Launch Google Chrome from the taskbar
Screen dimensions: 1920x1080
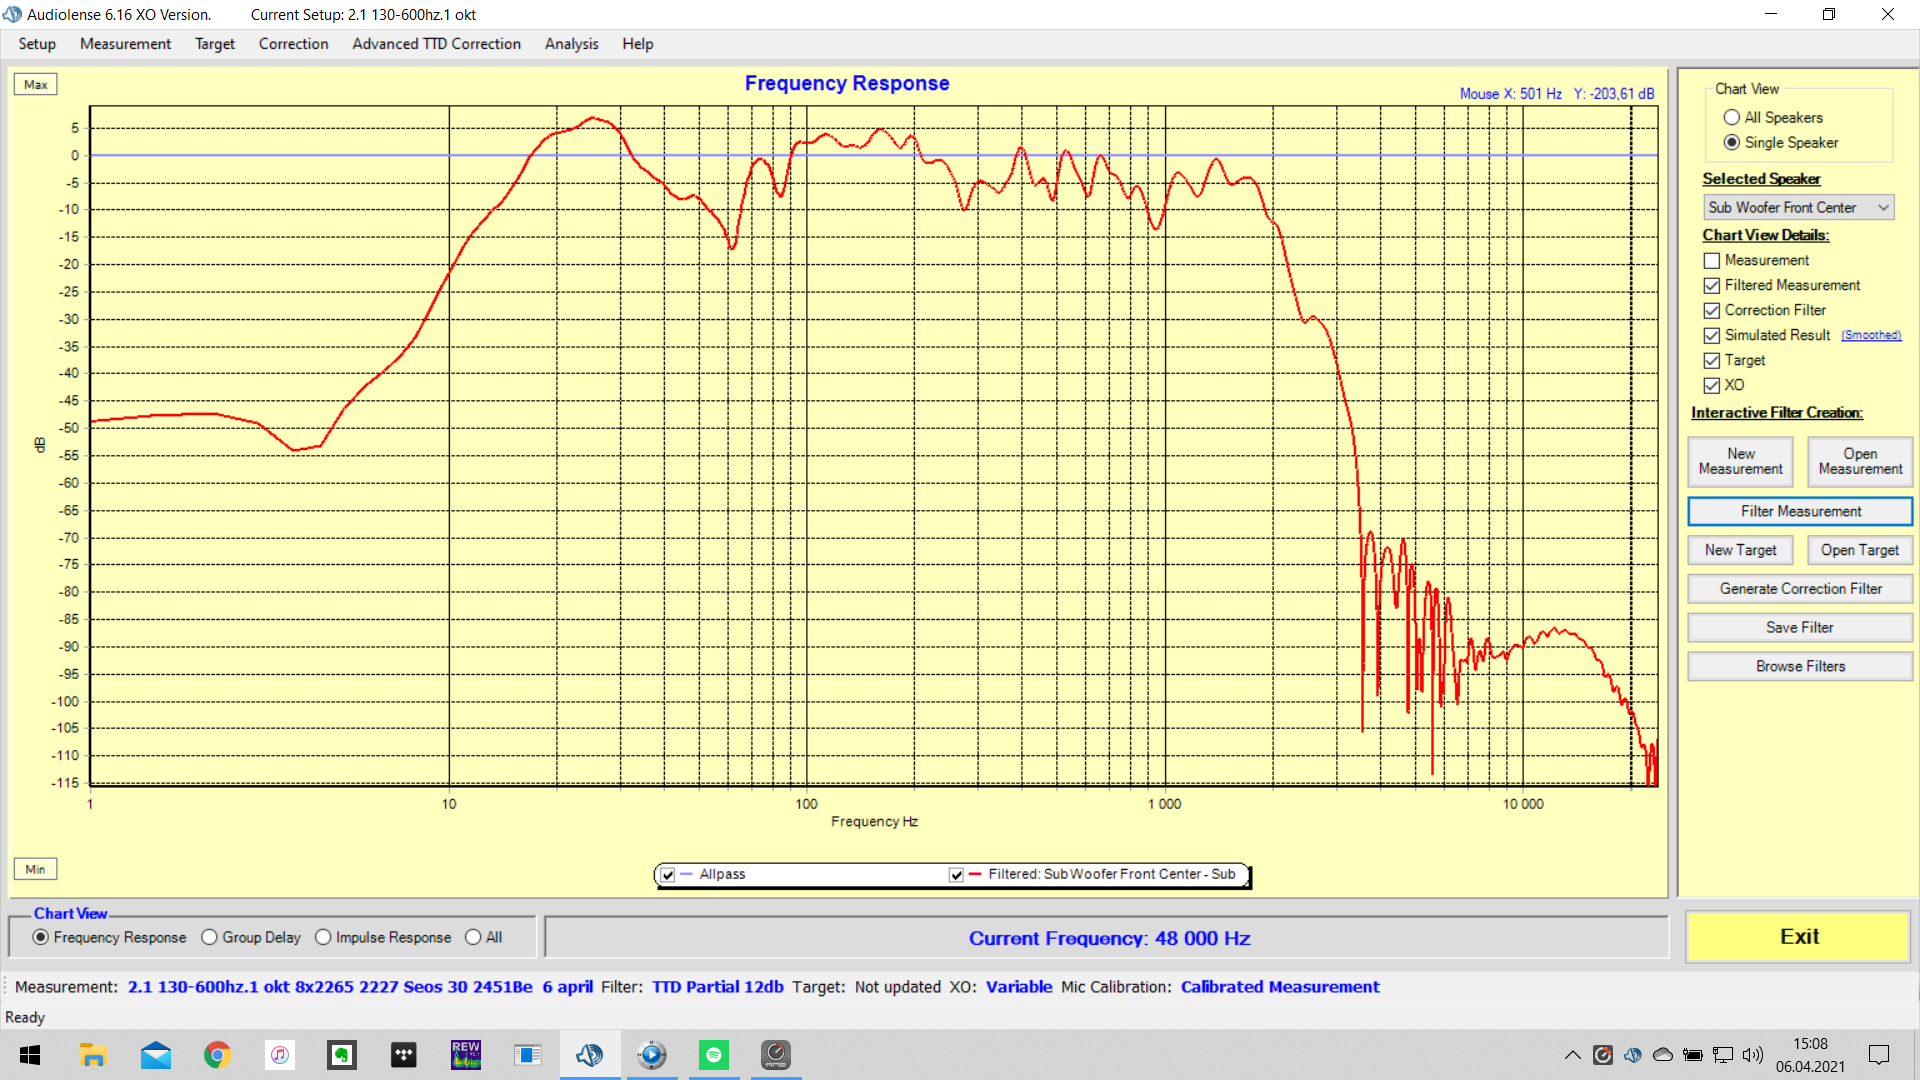[217, 1055]
